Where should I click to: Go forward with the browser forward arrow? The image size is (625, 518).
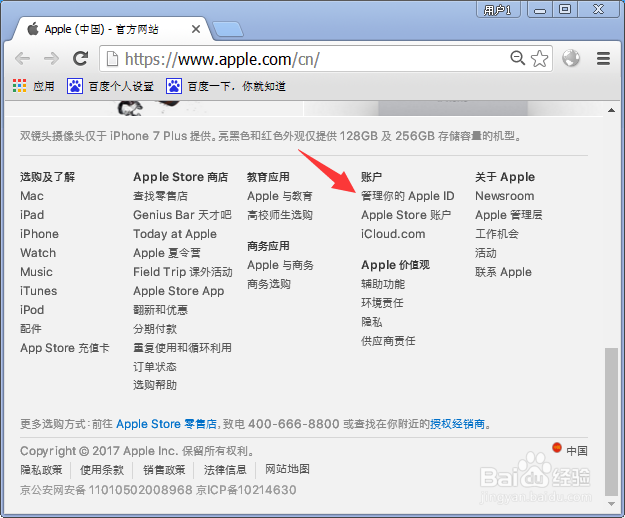[51, 59]
